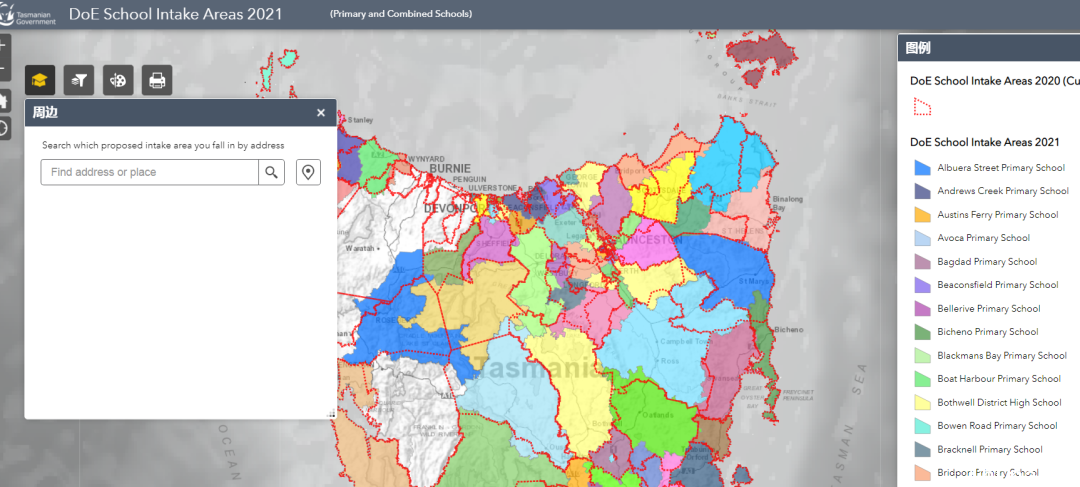Open the print map widget
Screen dimensions: 1080x487
click(x=157, y=81)
